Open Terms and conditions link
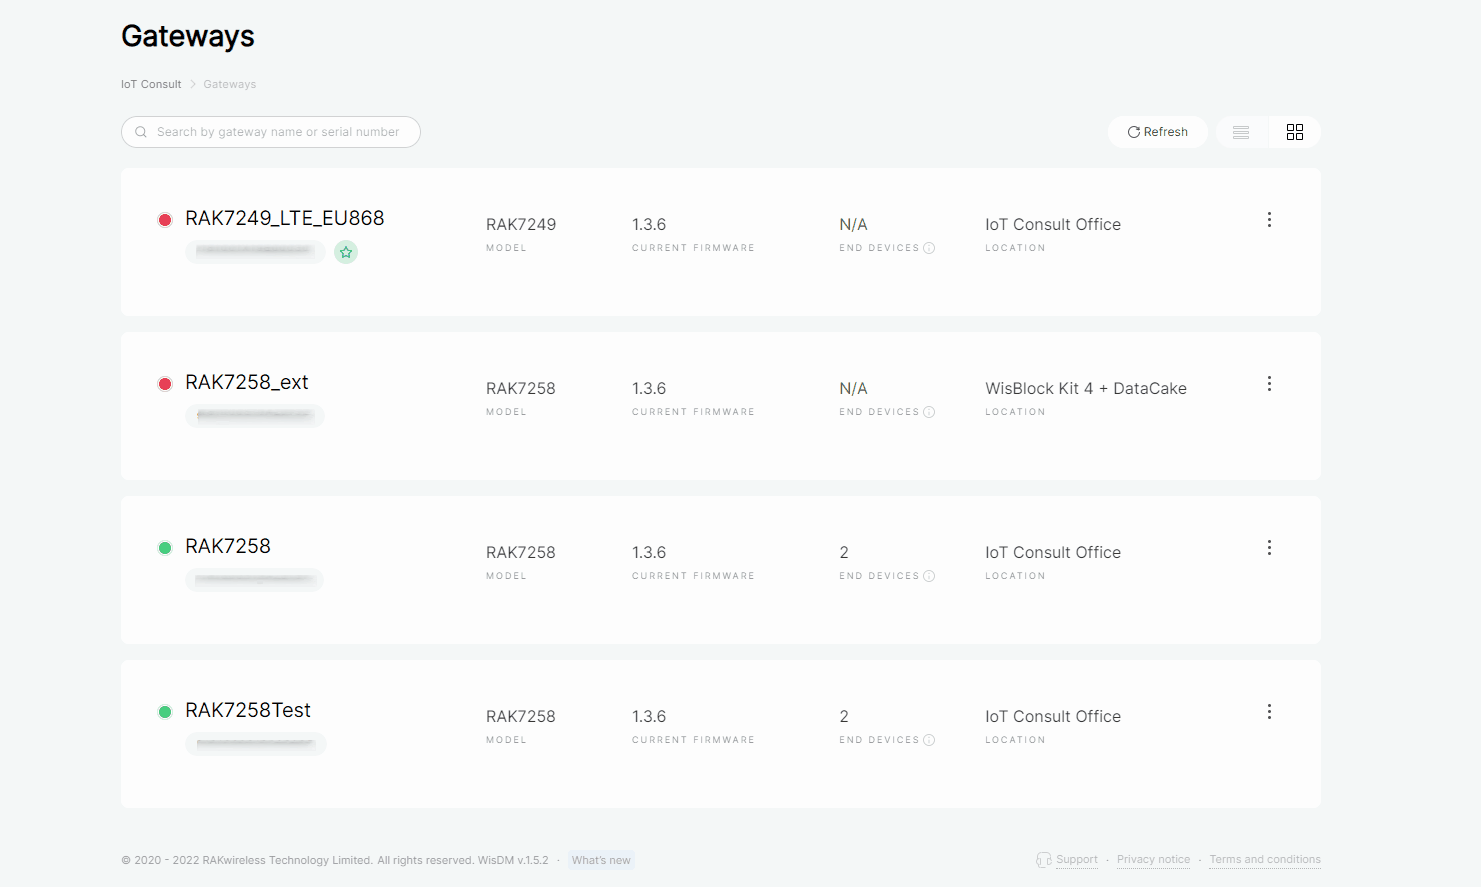Image resolution: width=1481 pixels, height=887 pixels. [1264, 860]
